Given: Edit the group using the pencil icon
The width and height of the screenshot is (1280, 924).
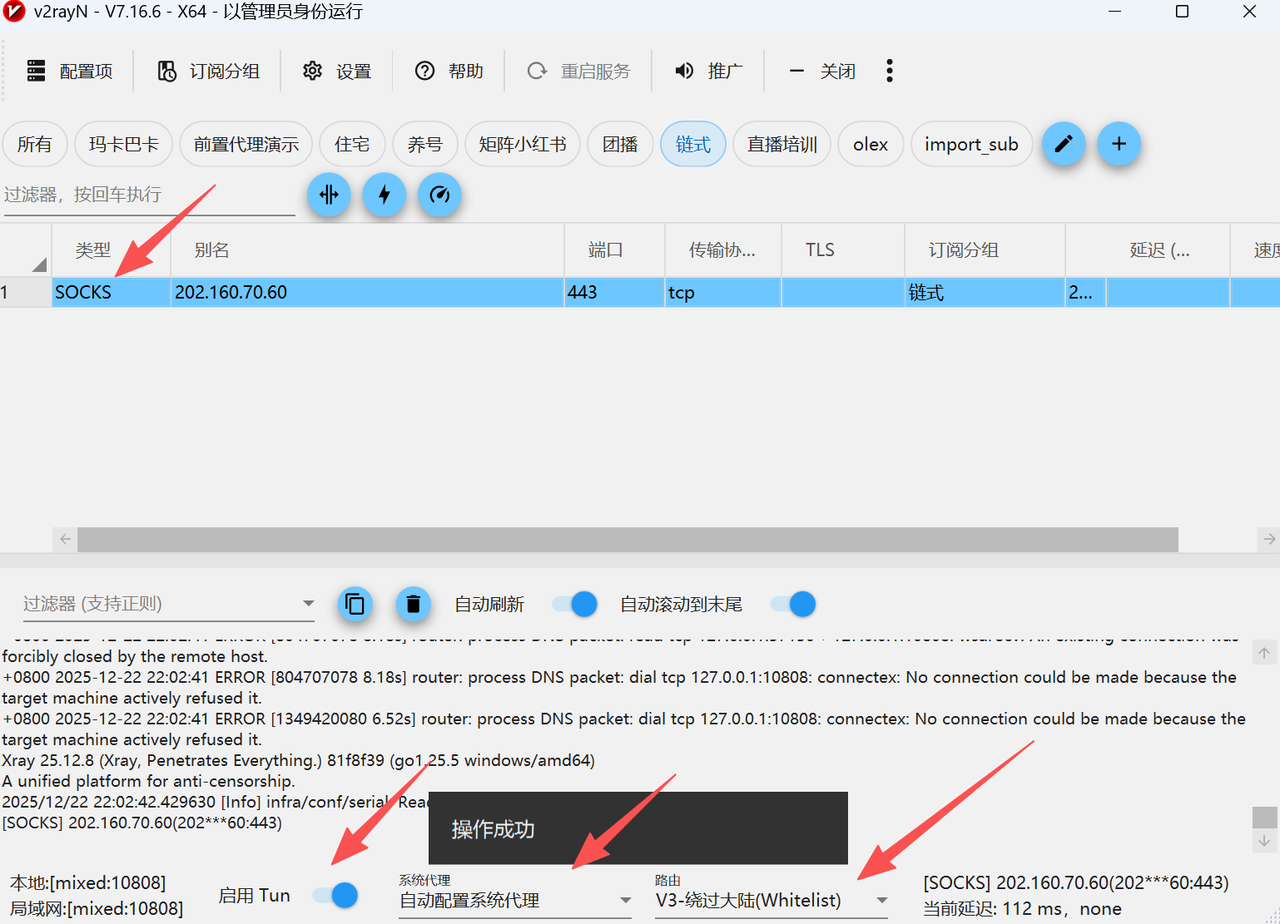Looking at the screenshot, I should tap(1063, 144).
